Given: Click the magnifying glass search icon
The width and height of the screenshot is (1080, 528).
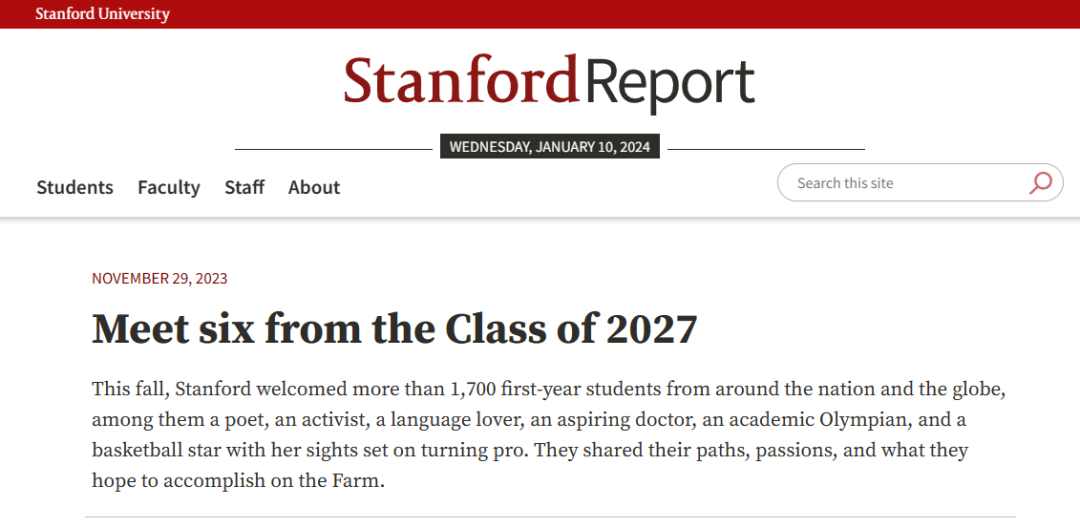Looking at the screenshot, I should (1040, 182).
